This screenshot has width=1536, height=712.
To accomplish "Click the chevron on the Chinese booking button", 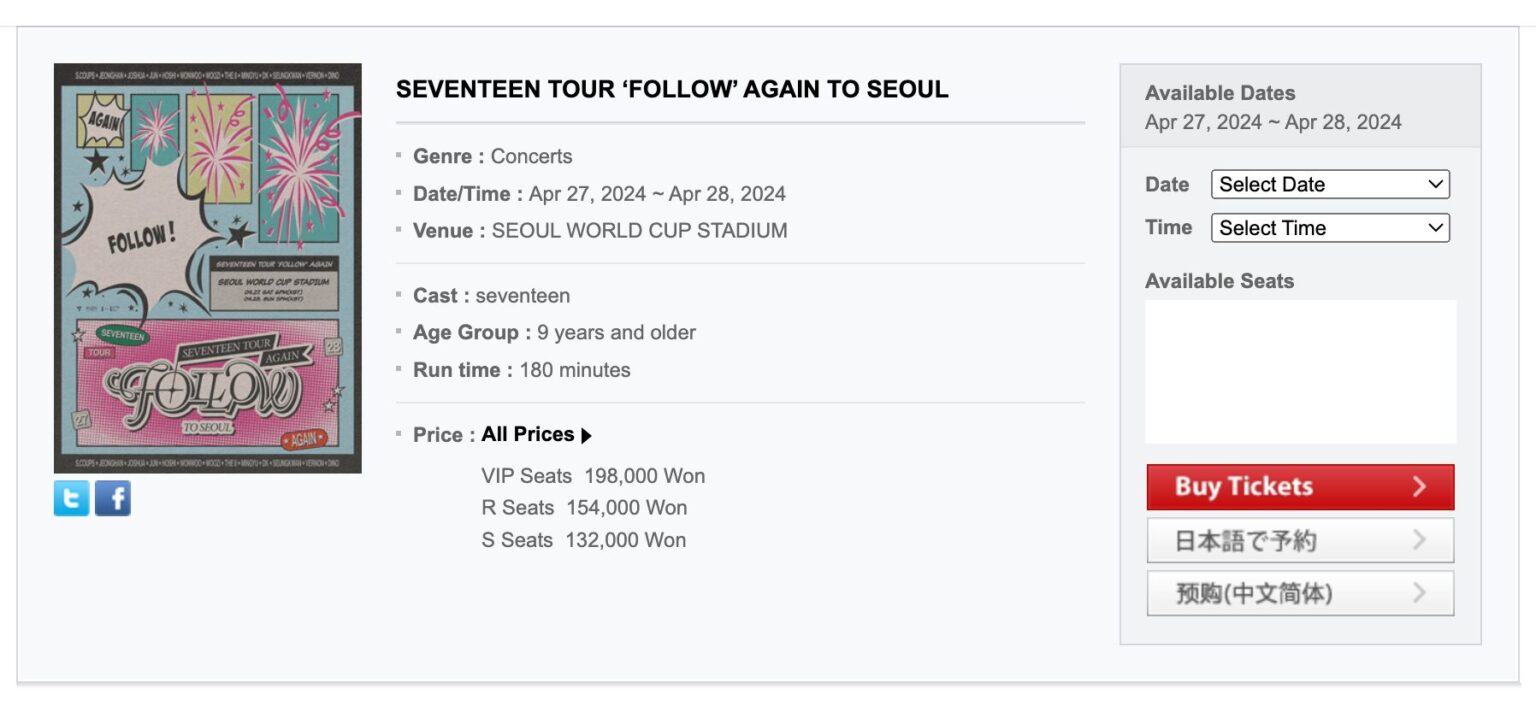I will point(1419,594).
